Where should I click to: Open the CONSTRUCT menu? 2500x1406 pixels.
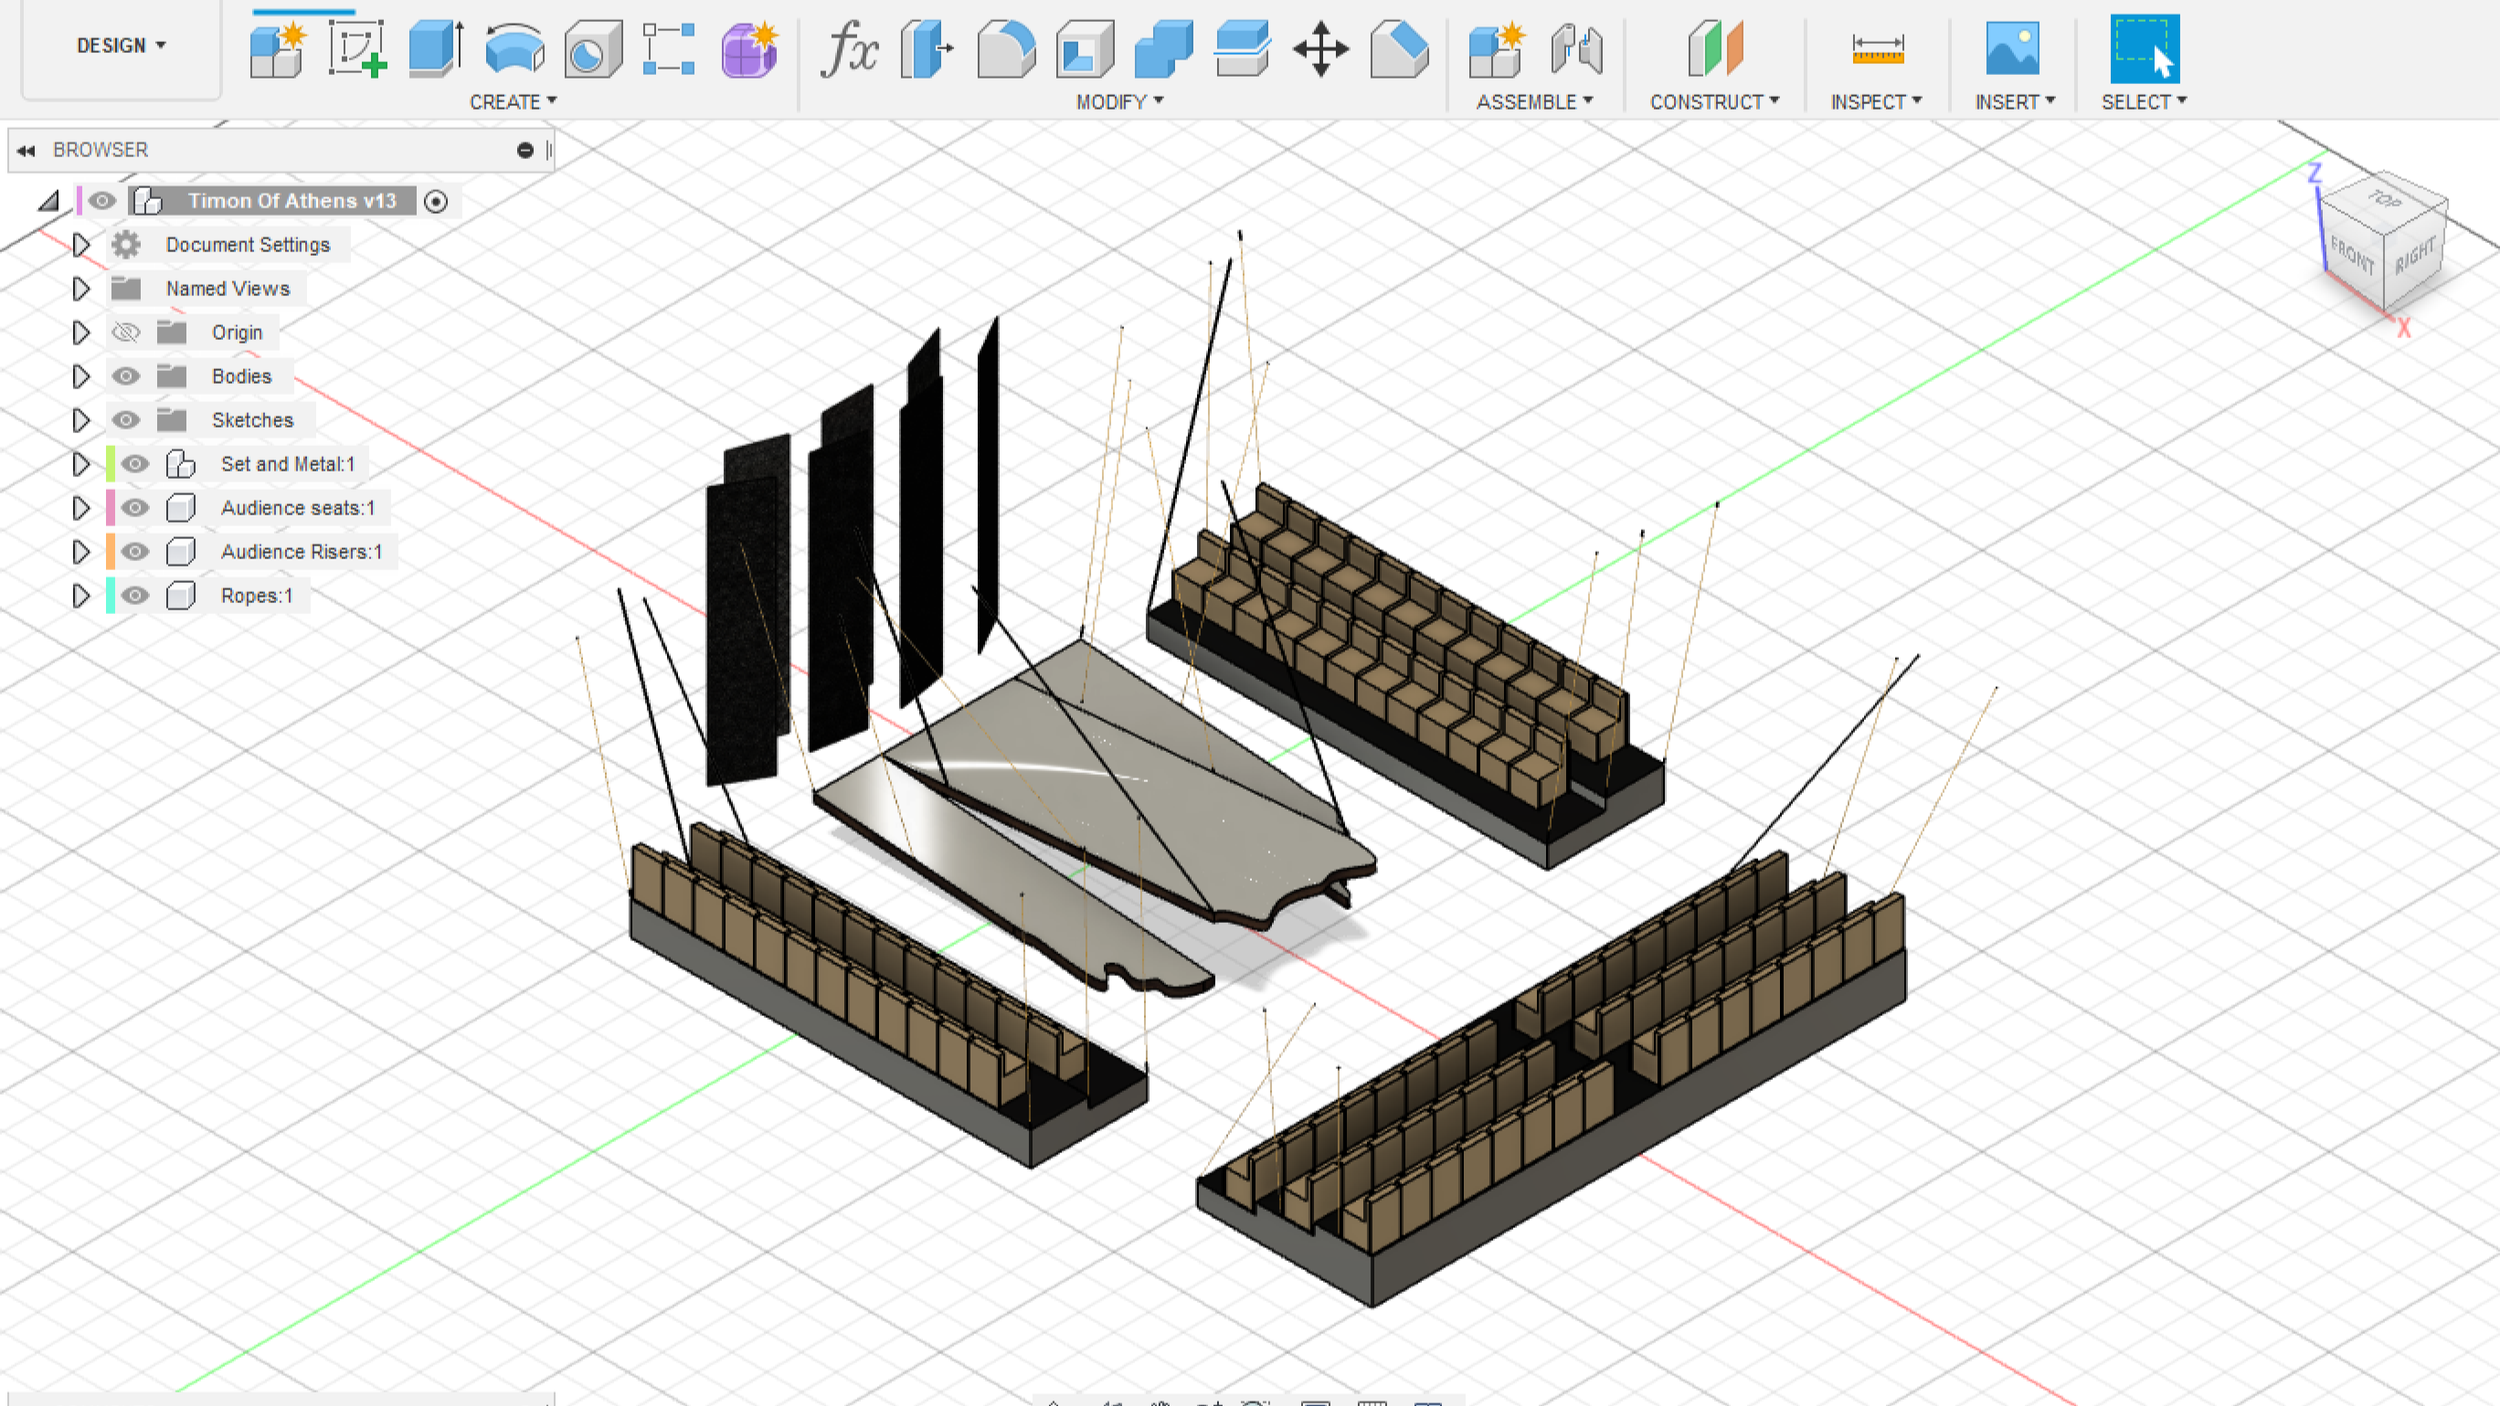coord(1714,102)
